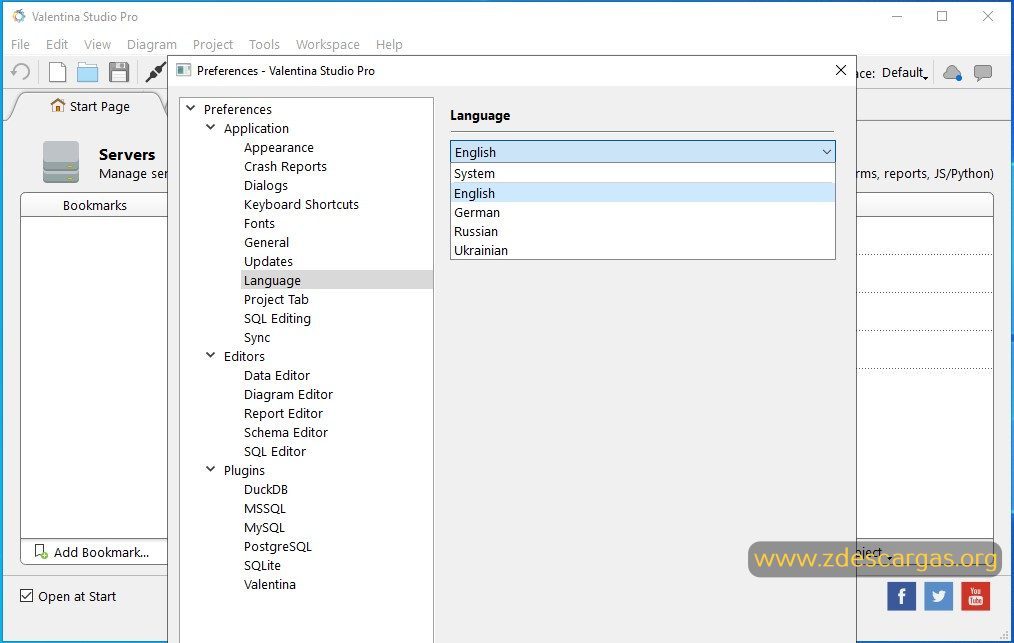
Task: Click the New document toolbar icon
Action: (x=58, y=72)
